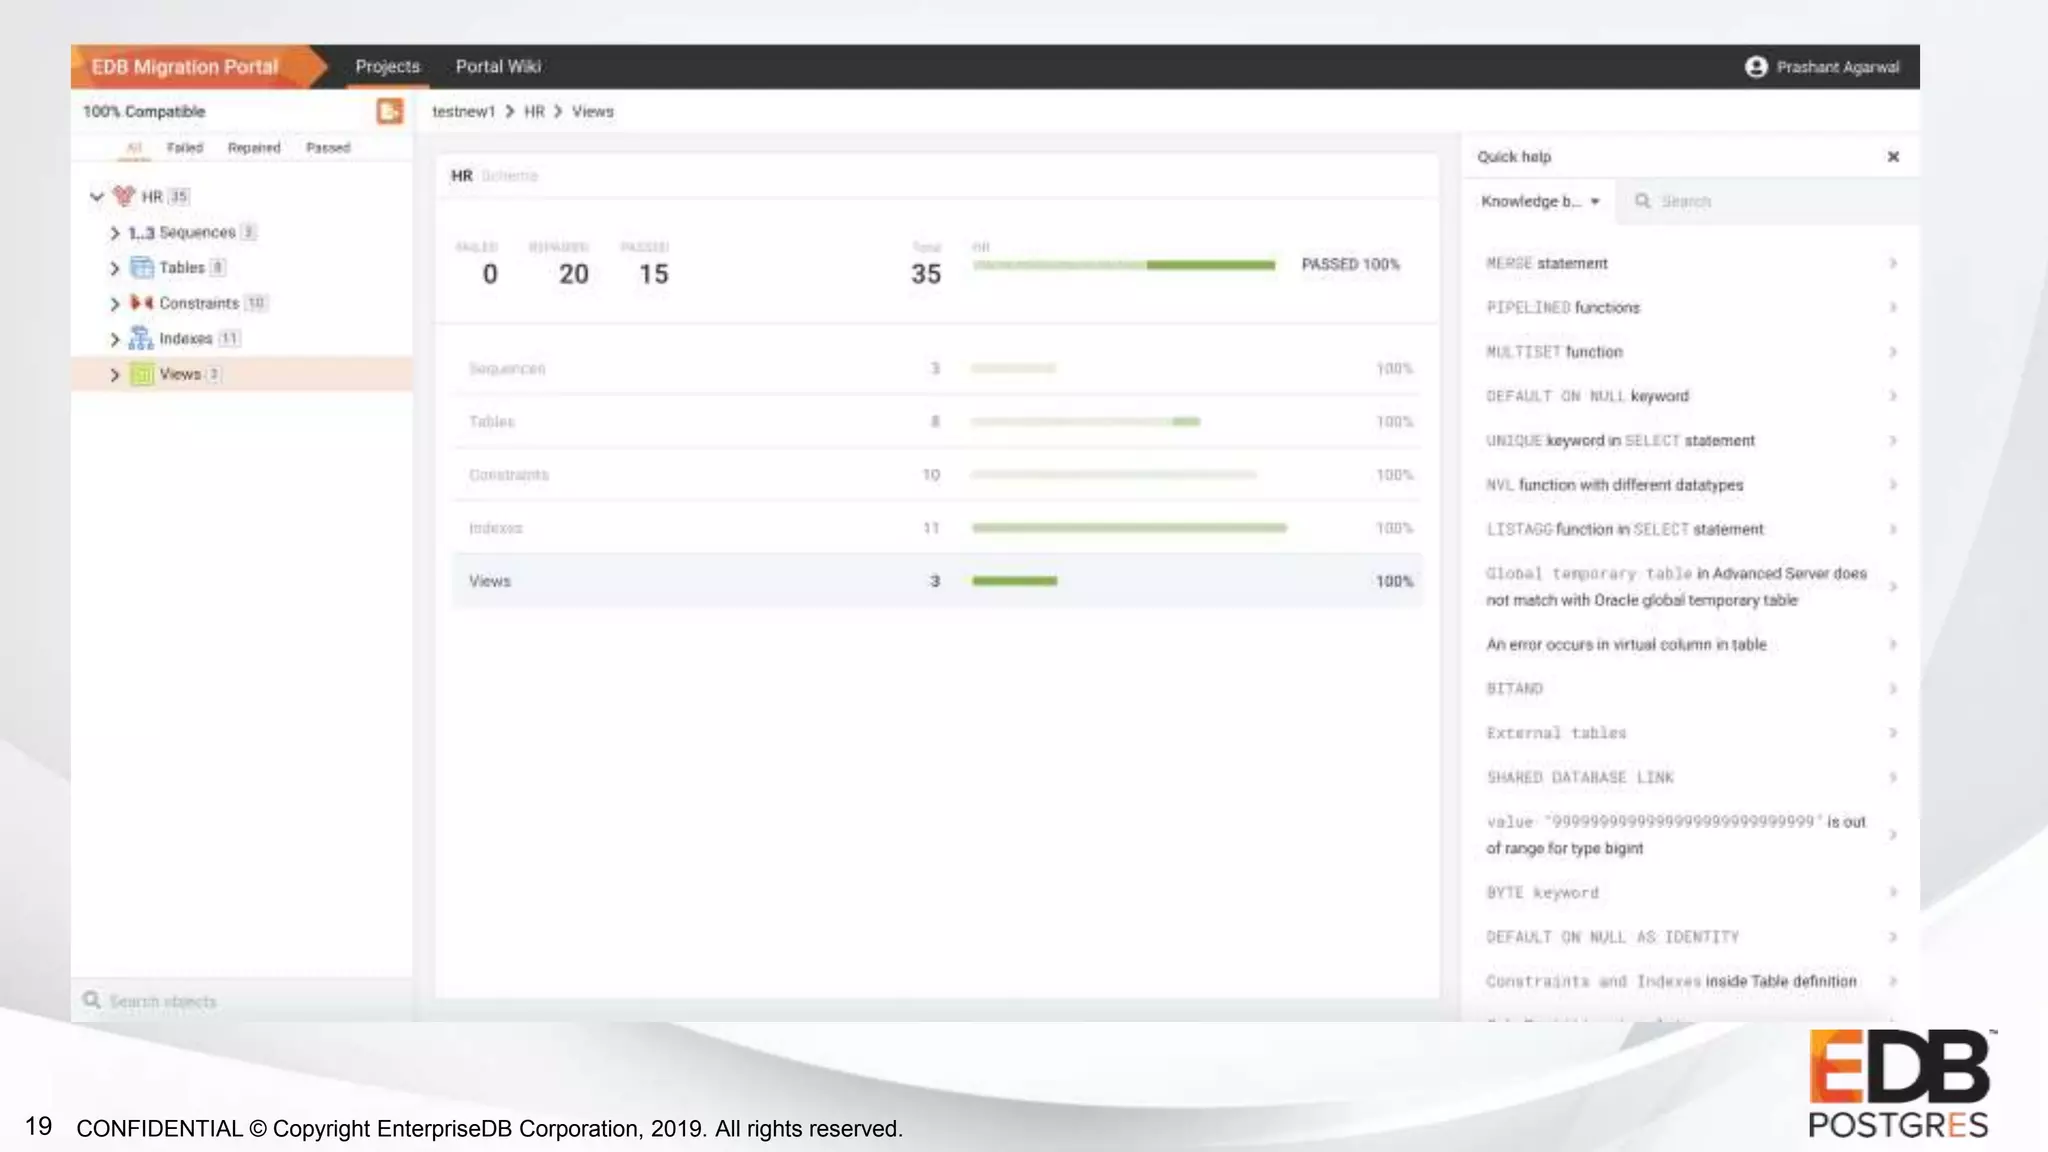The height and width of the screenshot is (1152, 2048).
Task: Open the Portal Wiki menu
Action: (498, 67)
